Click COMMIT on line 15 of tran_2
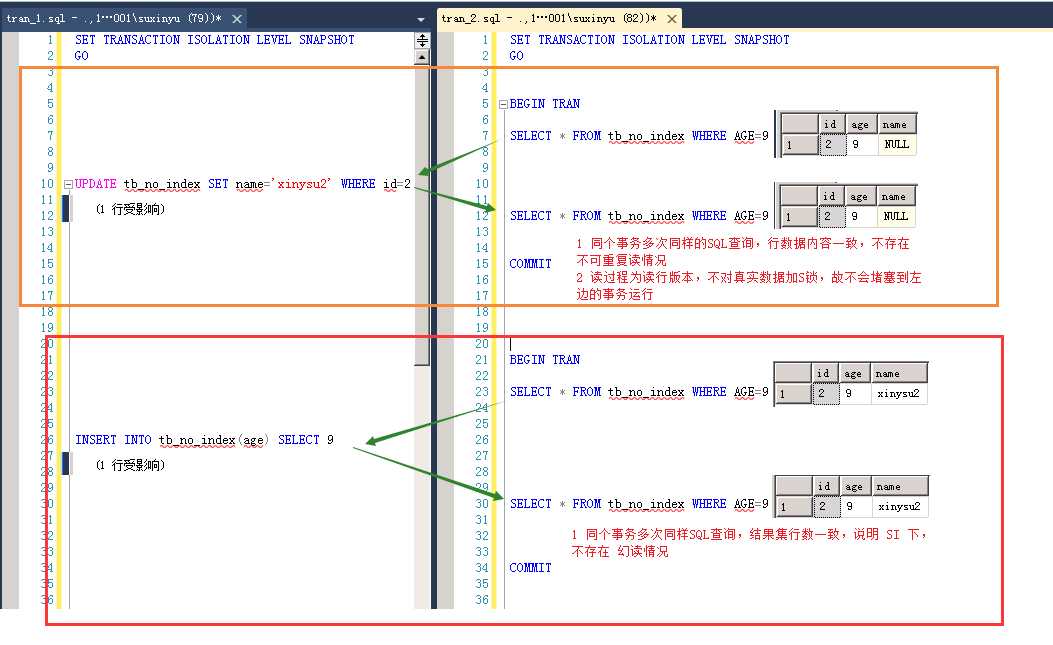 pyautogui.click(x=531, y=263)
